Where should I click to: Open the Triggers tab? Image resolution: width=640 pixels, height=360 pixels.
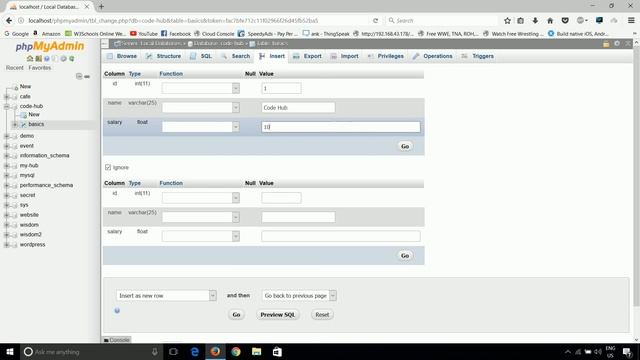click(x=478, y=56)
